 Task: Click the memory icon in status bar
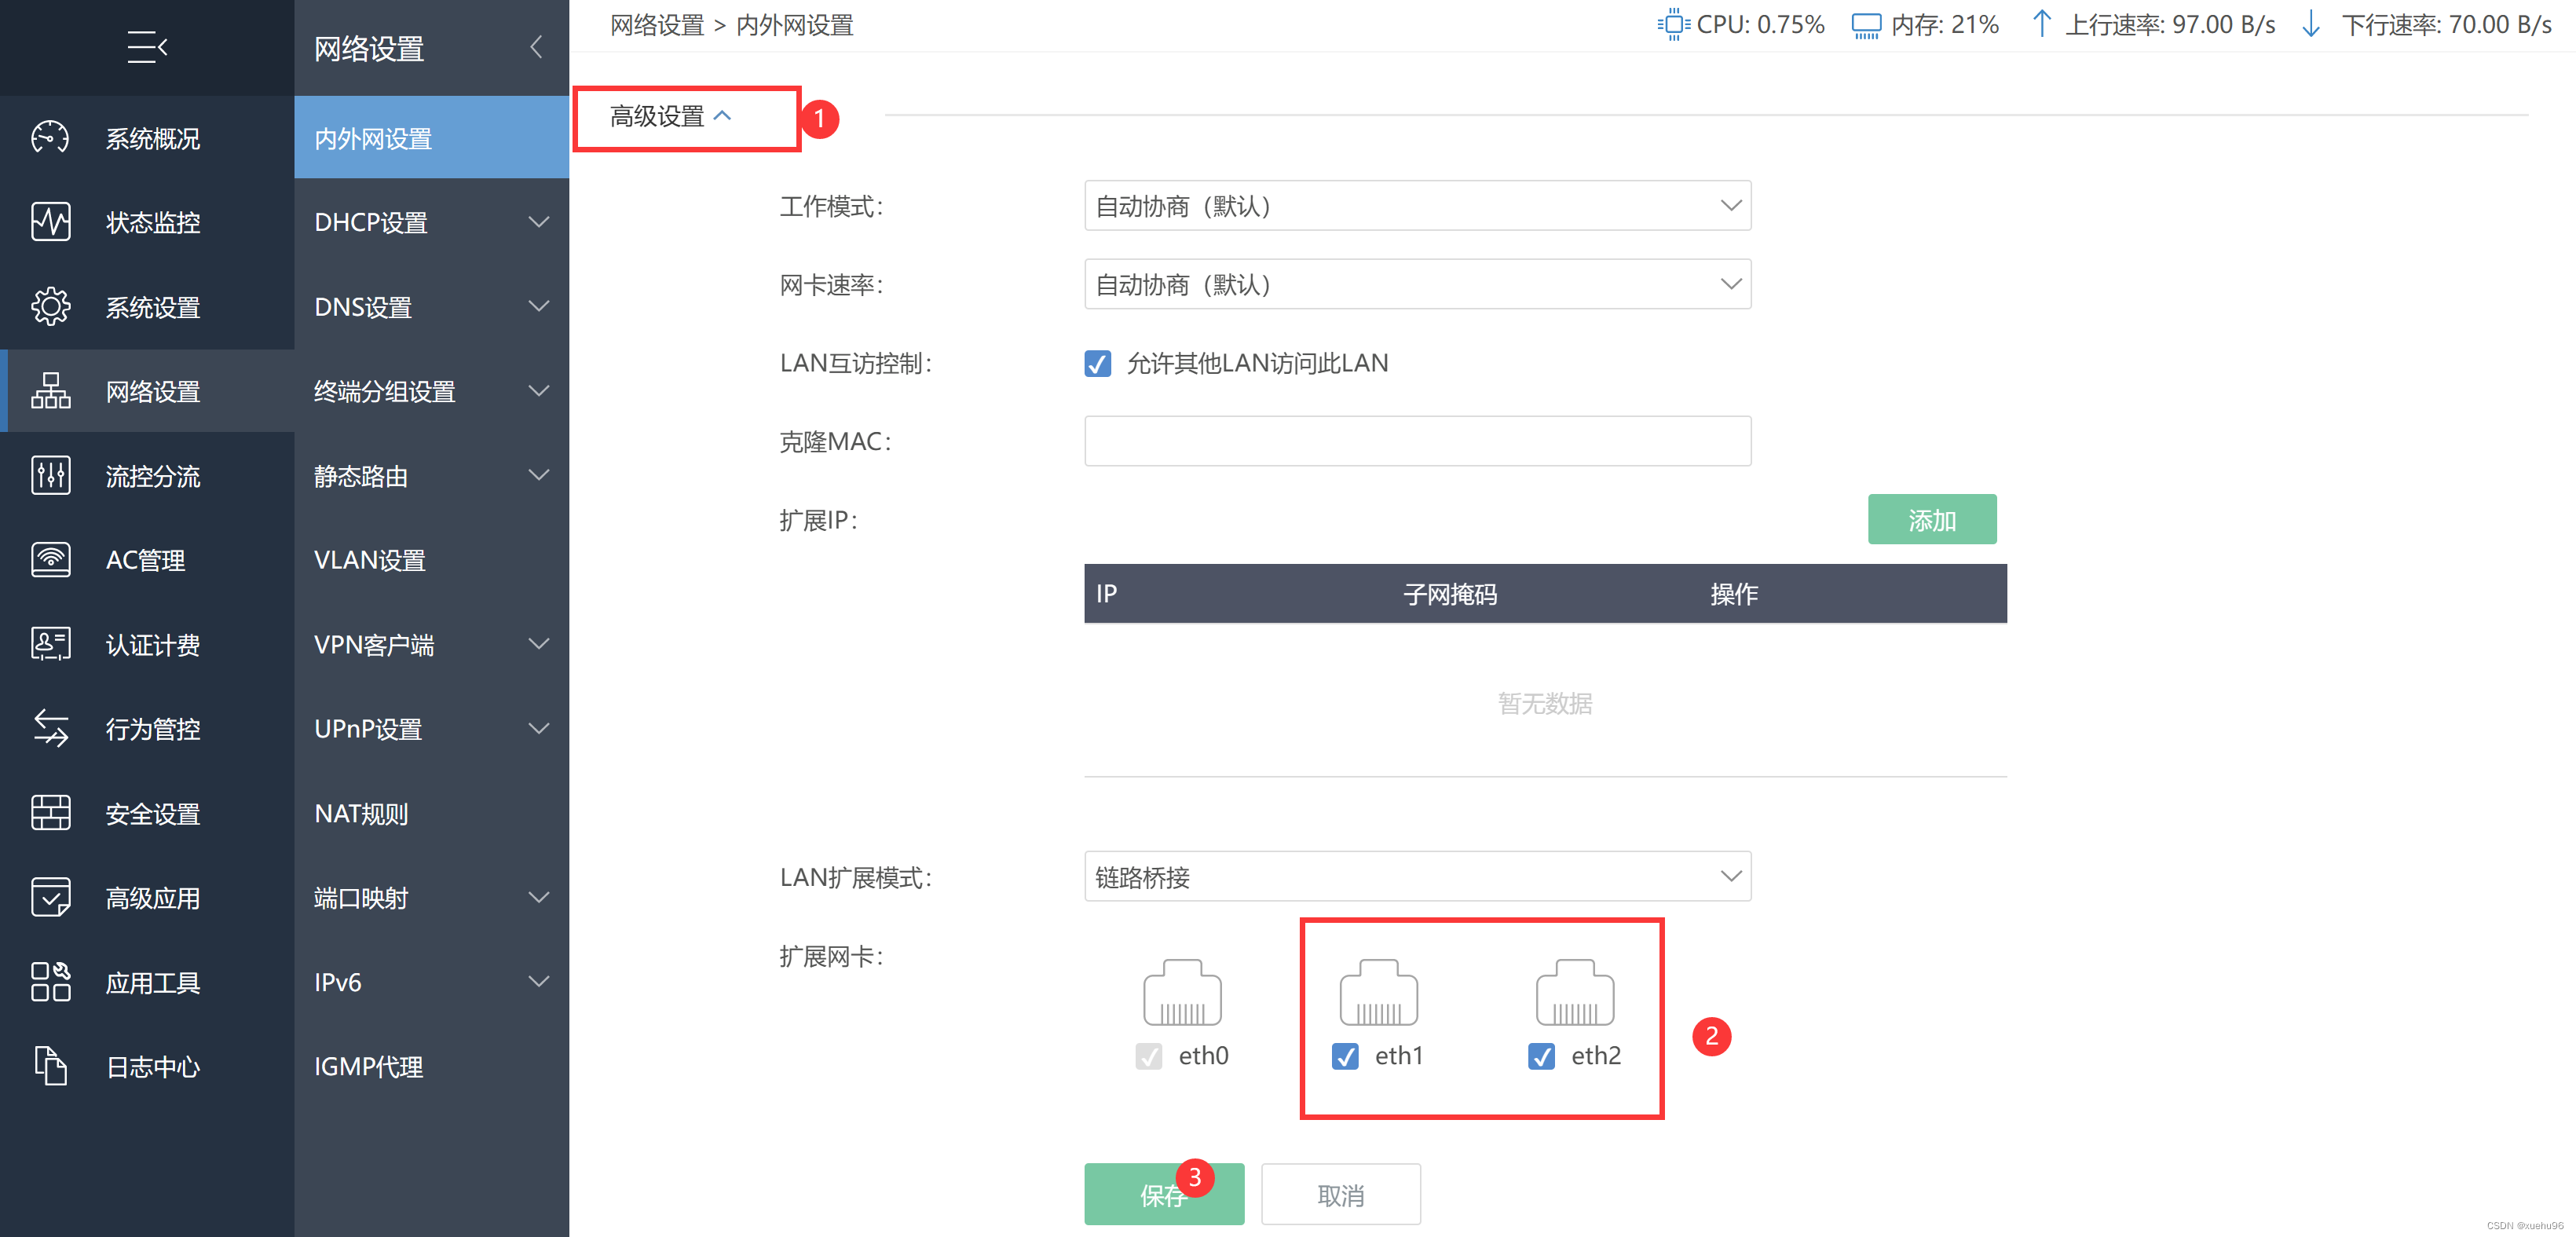pos(1866,25)
